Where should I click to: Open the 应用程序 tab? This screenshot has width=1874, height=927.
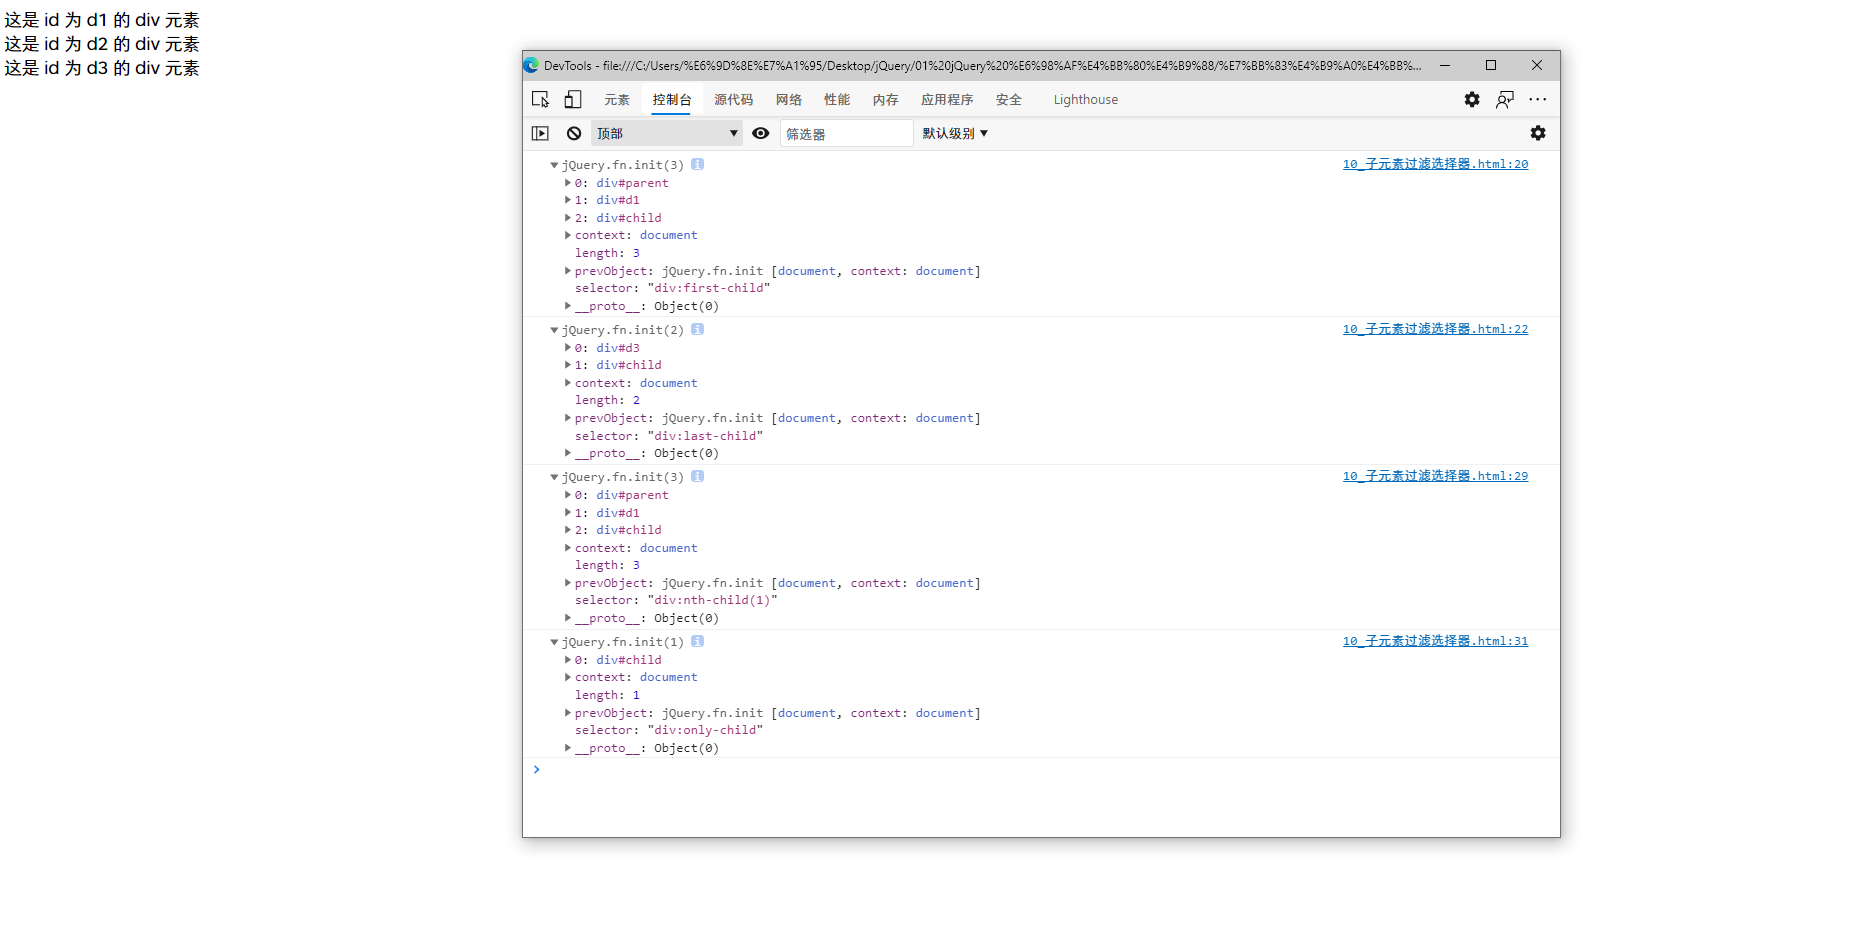coord(947,99)
